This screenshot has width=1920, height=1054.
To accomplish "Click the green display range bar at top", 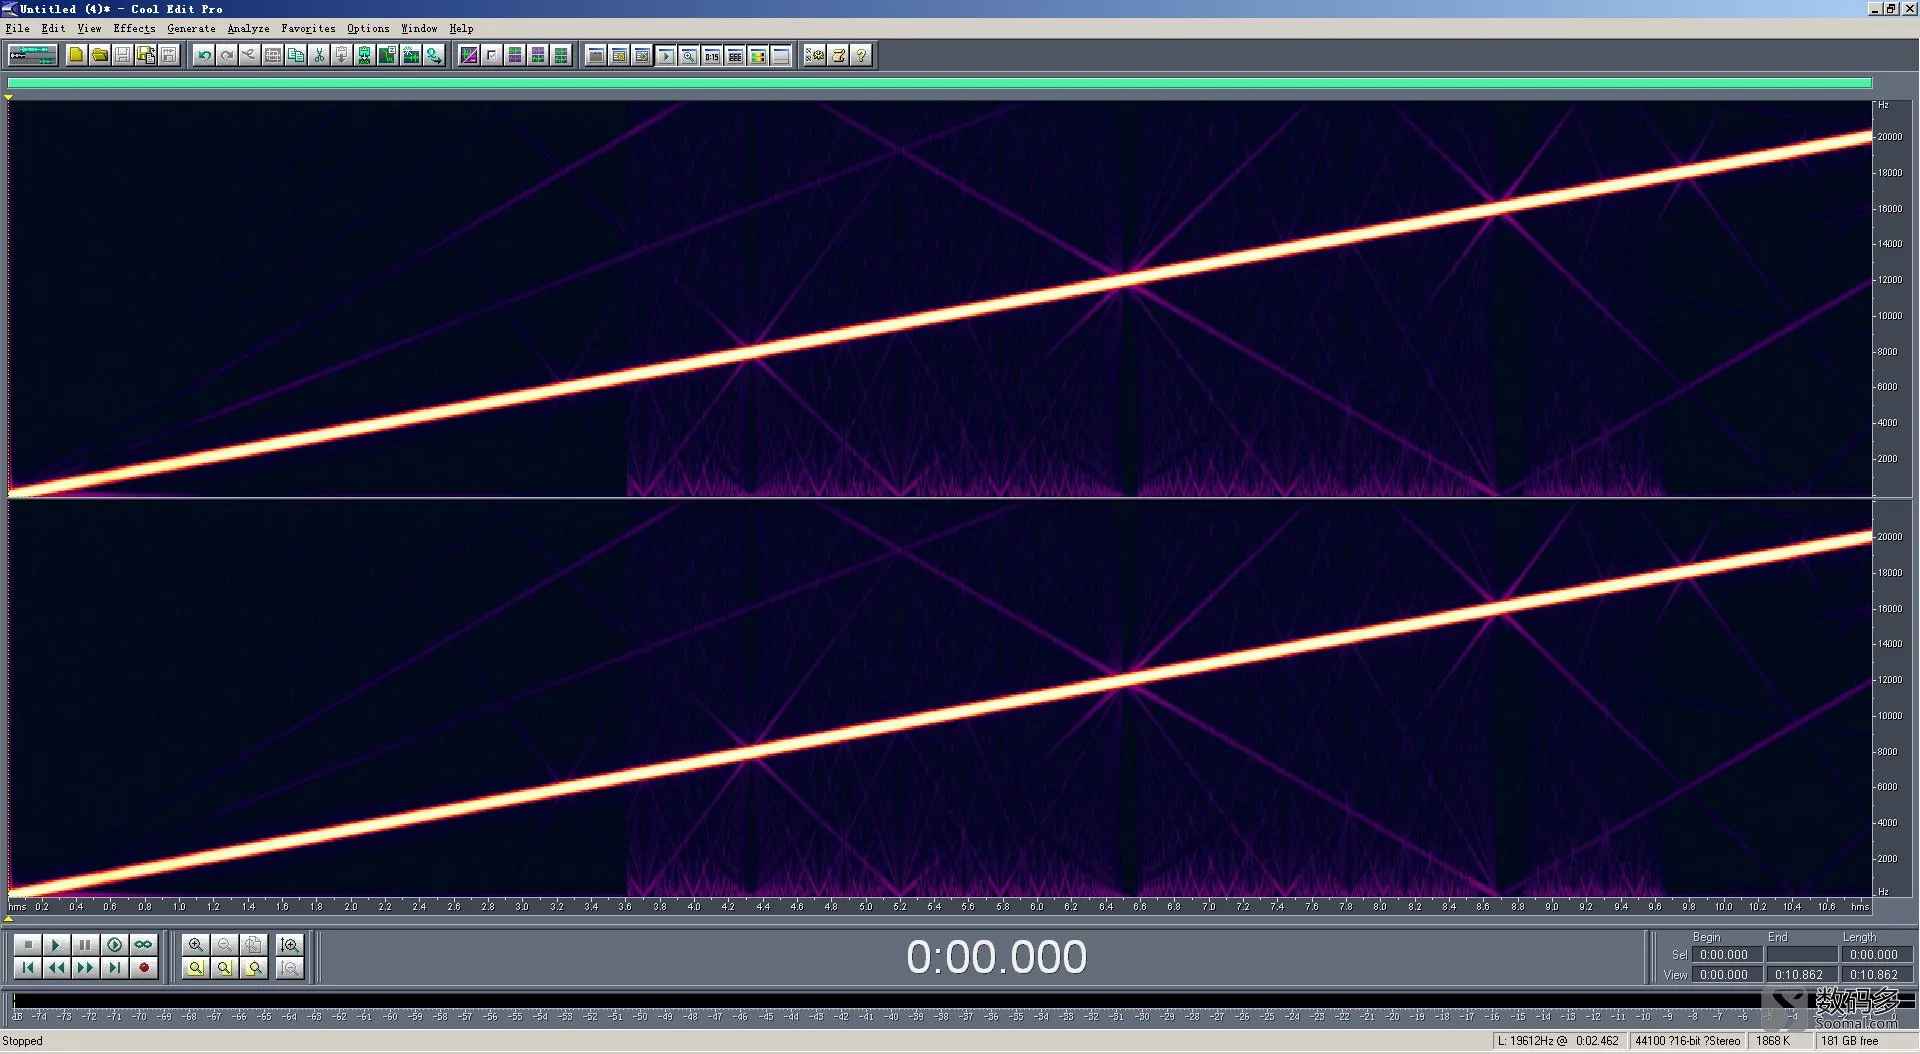I will click(939, 83).
